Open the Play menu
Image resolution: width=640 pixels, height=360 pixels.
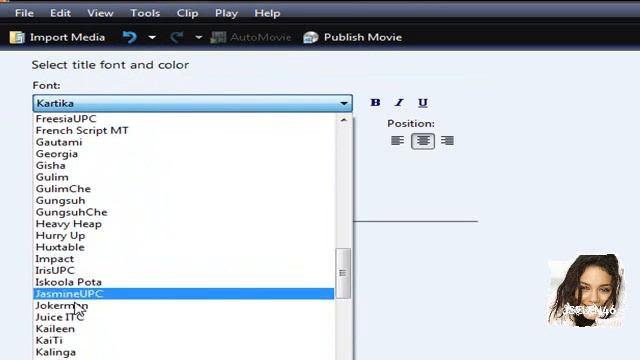pos(227,13)
